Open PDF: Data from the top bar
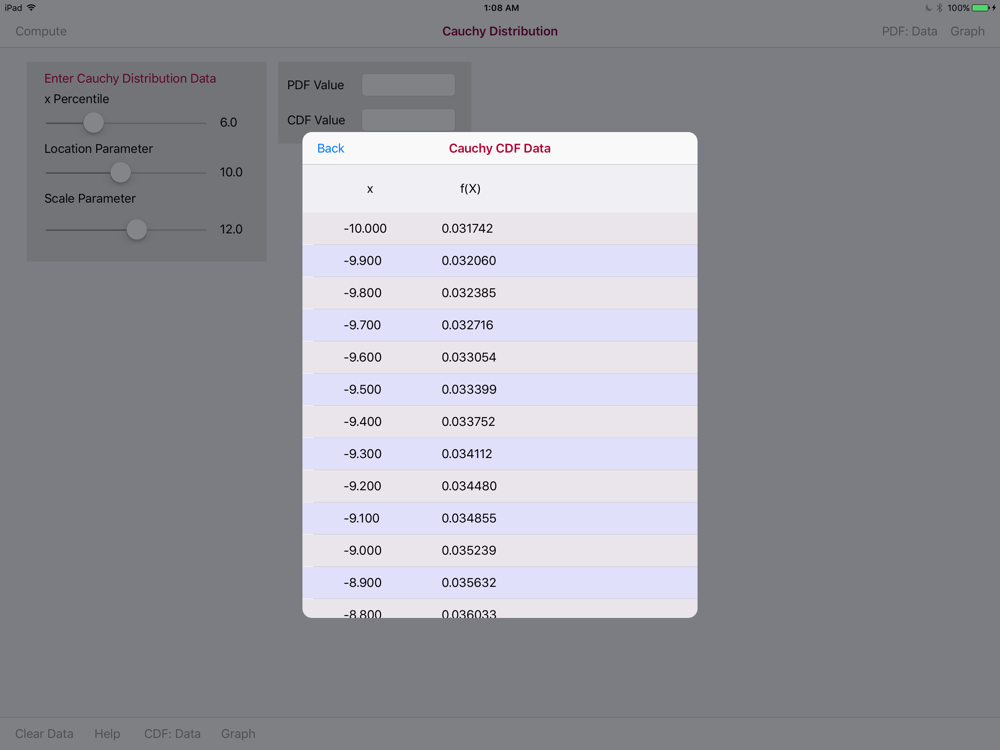 (x=909, y=31)
